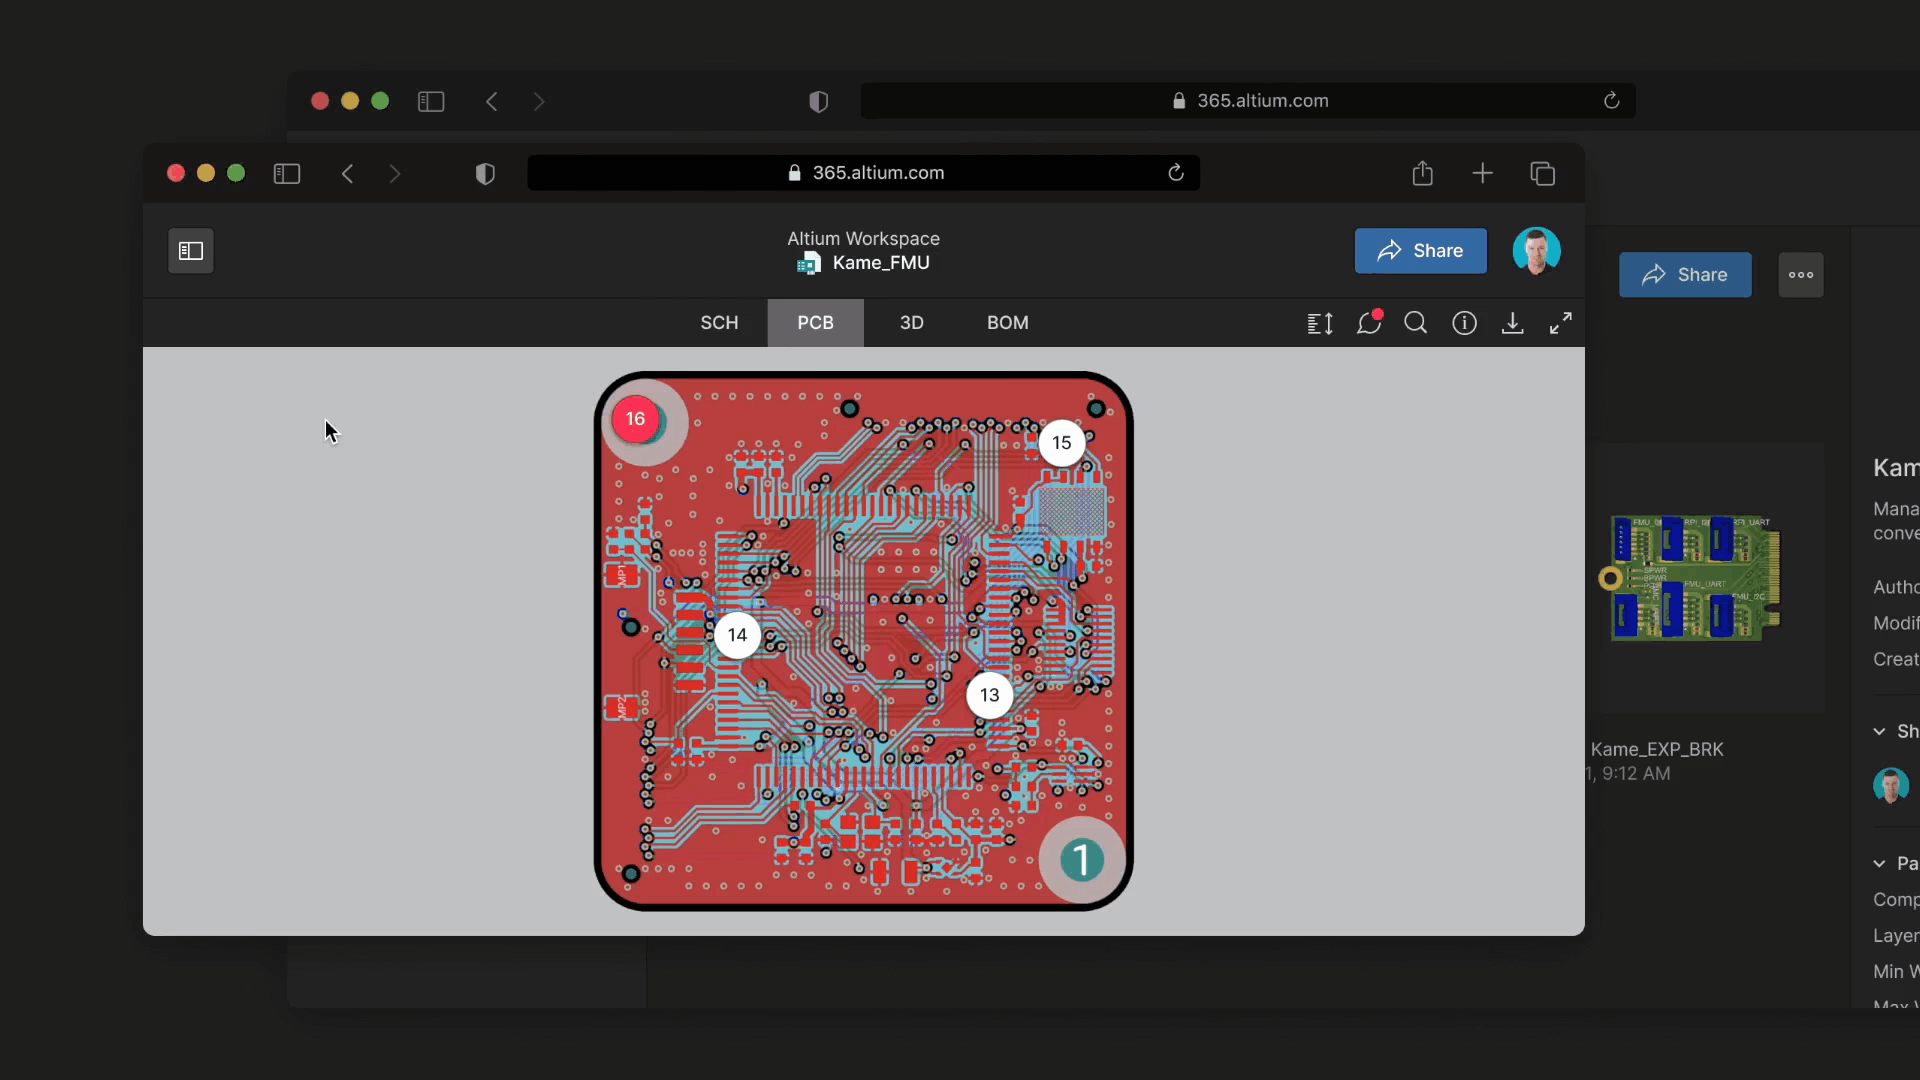Reload page in back Safari window
This screenshot has width=1920, height=1080.
point(1611,101)
